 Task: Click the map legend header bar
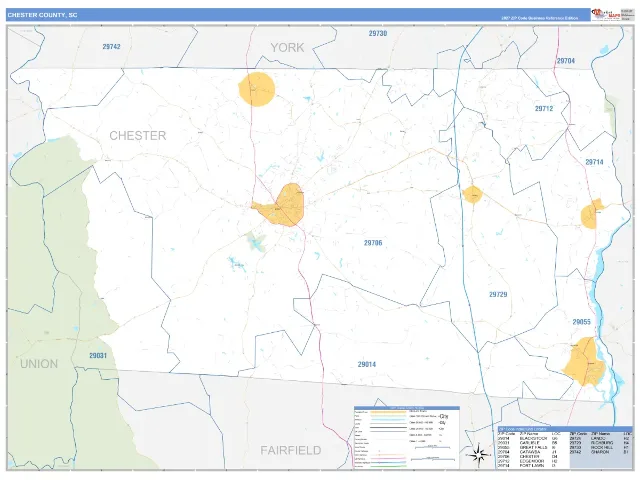point(407,408)
